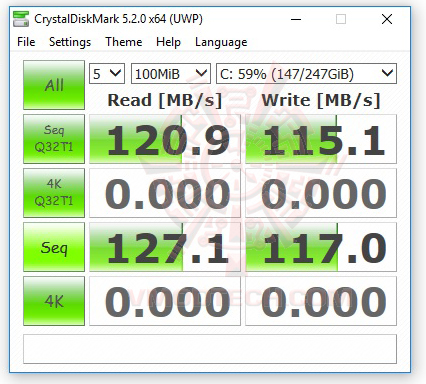The height and width of the screenshot is (384, 426).
Task: Open the Help menu
Action: pyautogui.click(x=168, y=42)
